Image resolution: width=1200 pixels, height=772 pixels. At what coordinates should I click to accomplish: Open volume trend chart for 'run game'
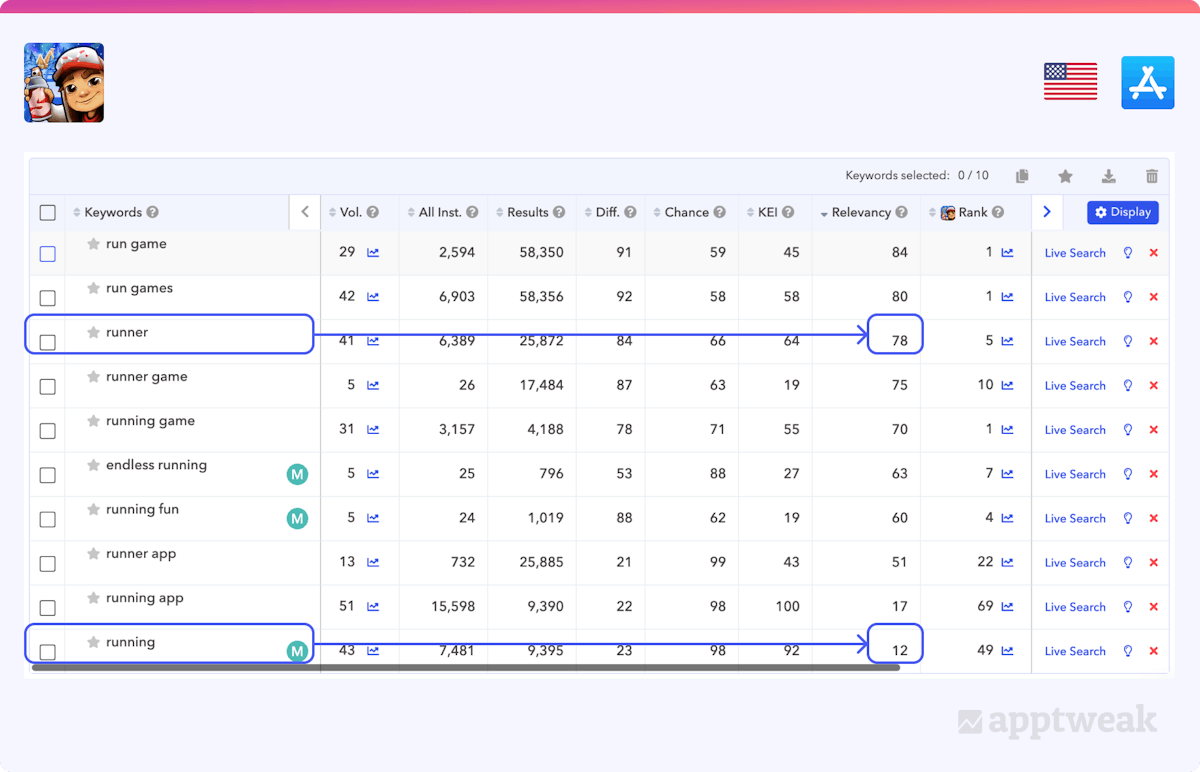tap(373, 253)
